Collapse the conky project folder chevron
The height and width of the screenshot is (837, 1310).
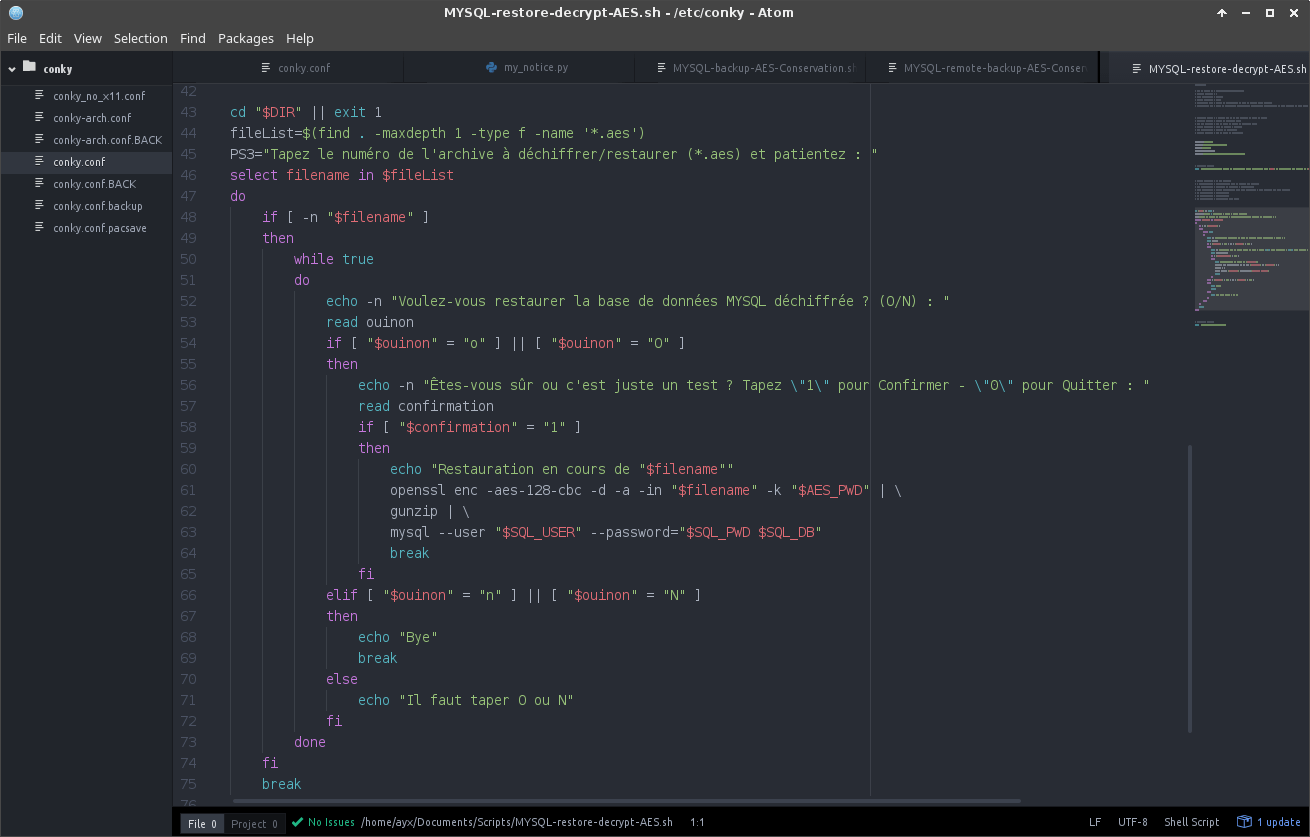pos(12,69)
